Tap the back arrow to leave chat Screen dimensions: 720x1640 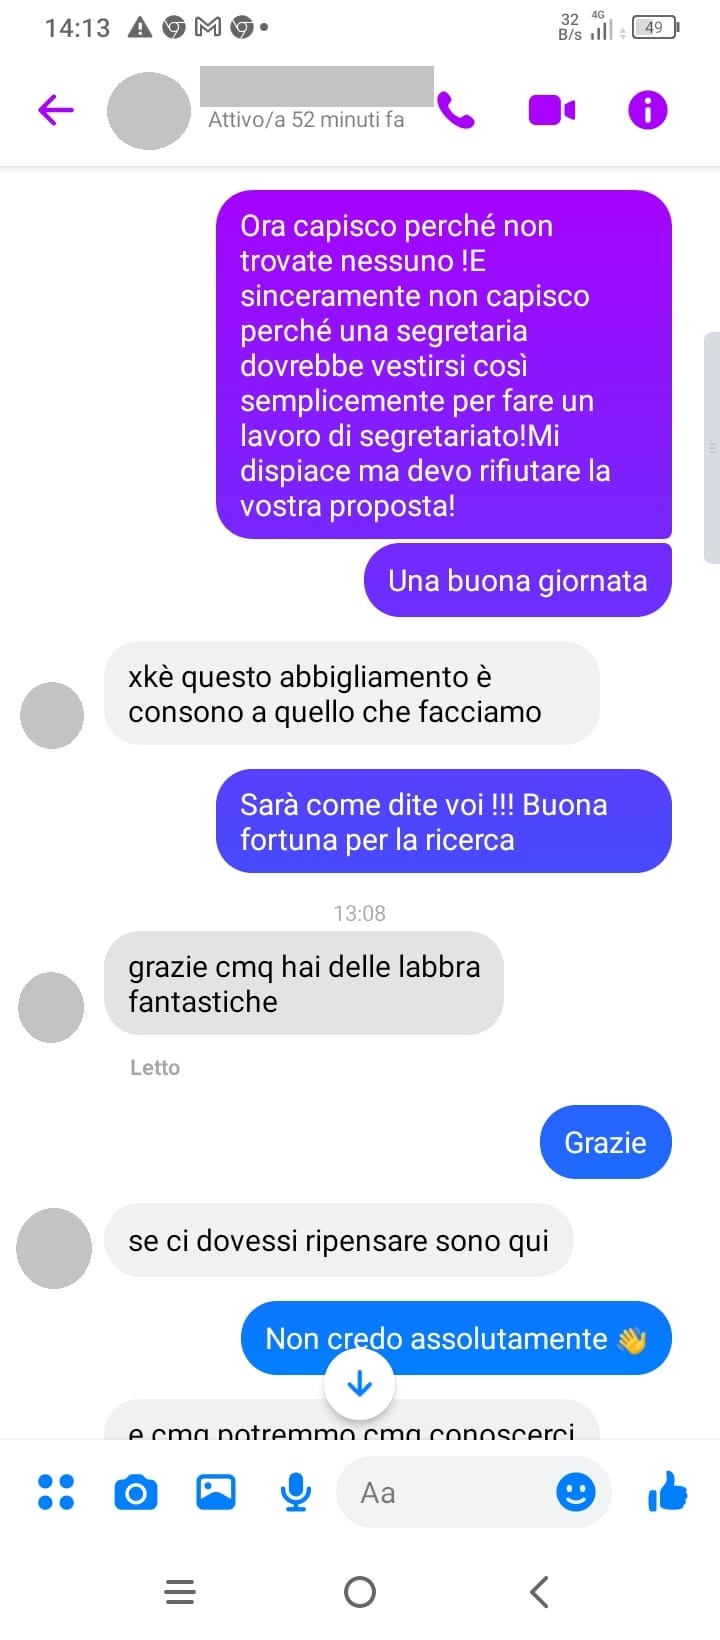coord(56,110)
